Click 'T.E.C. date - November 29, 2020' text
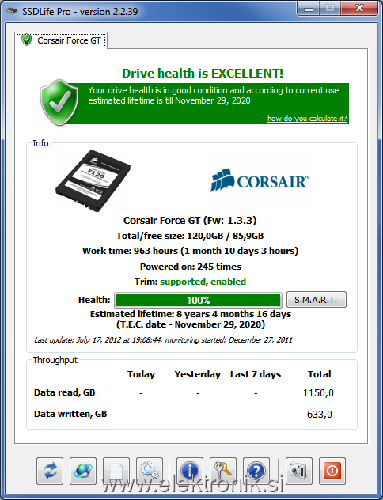Screen dimensions: 383x500 pos(190,325)
